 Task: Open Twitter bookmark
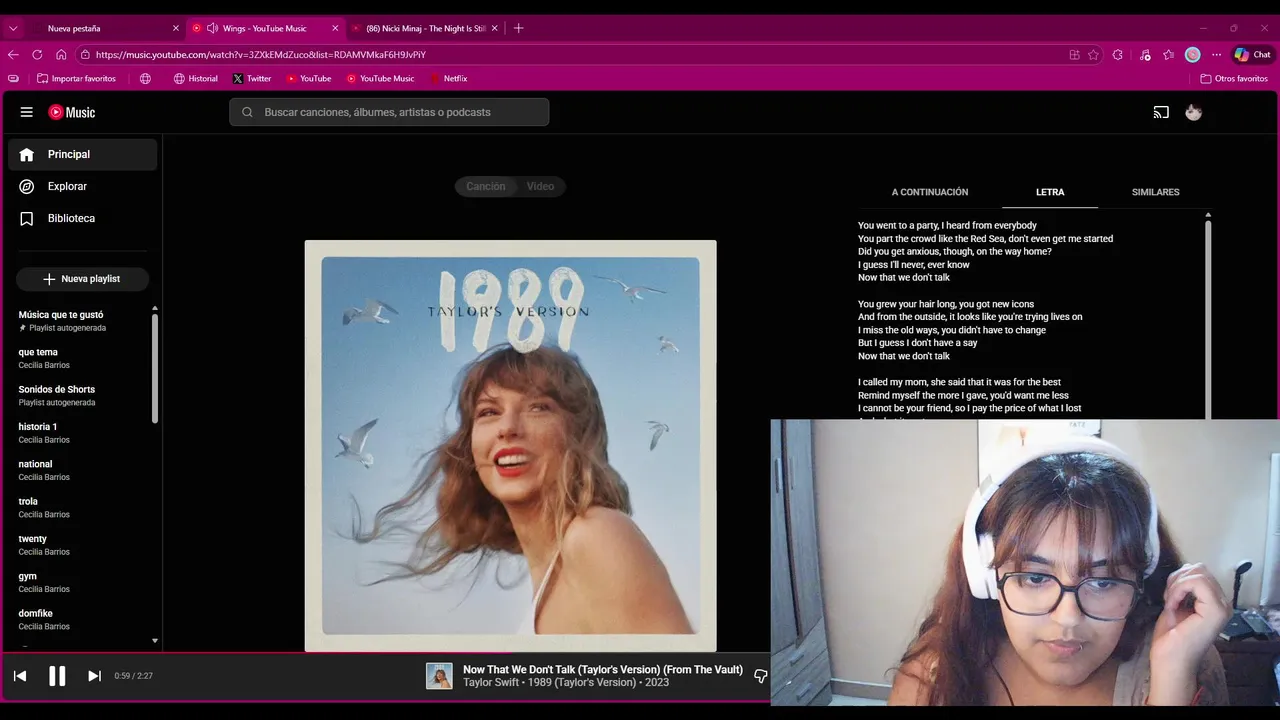point(252,78)
